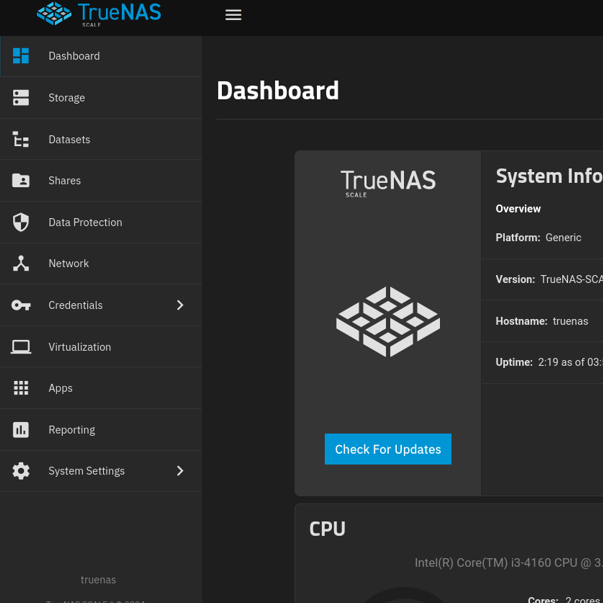
Task: Click the Apps grid icon
Action: point(21,388)
